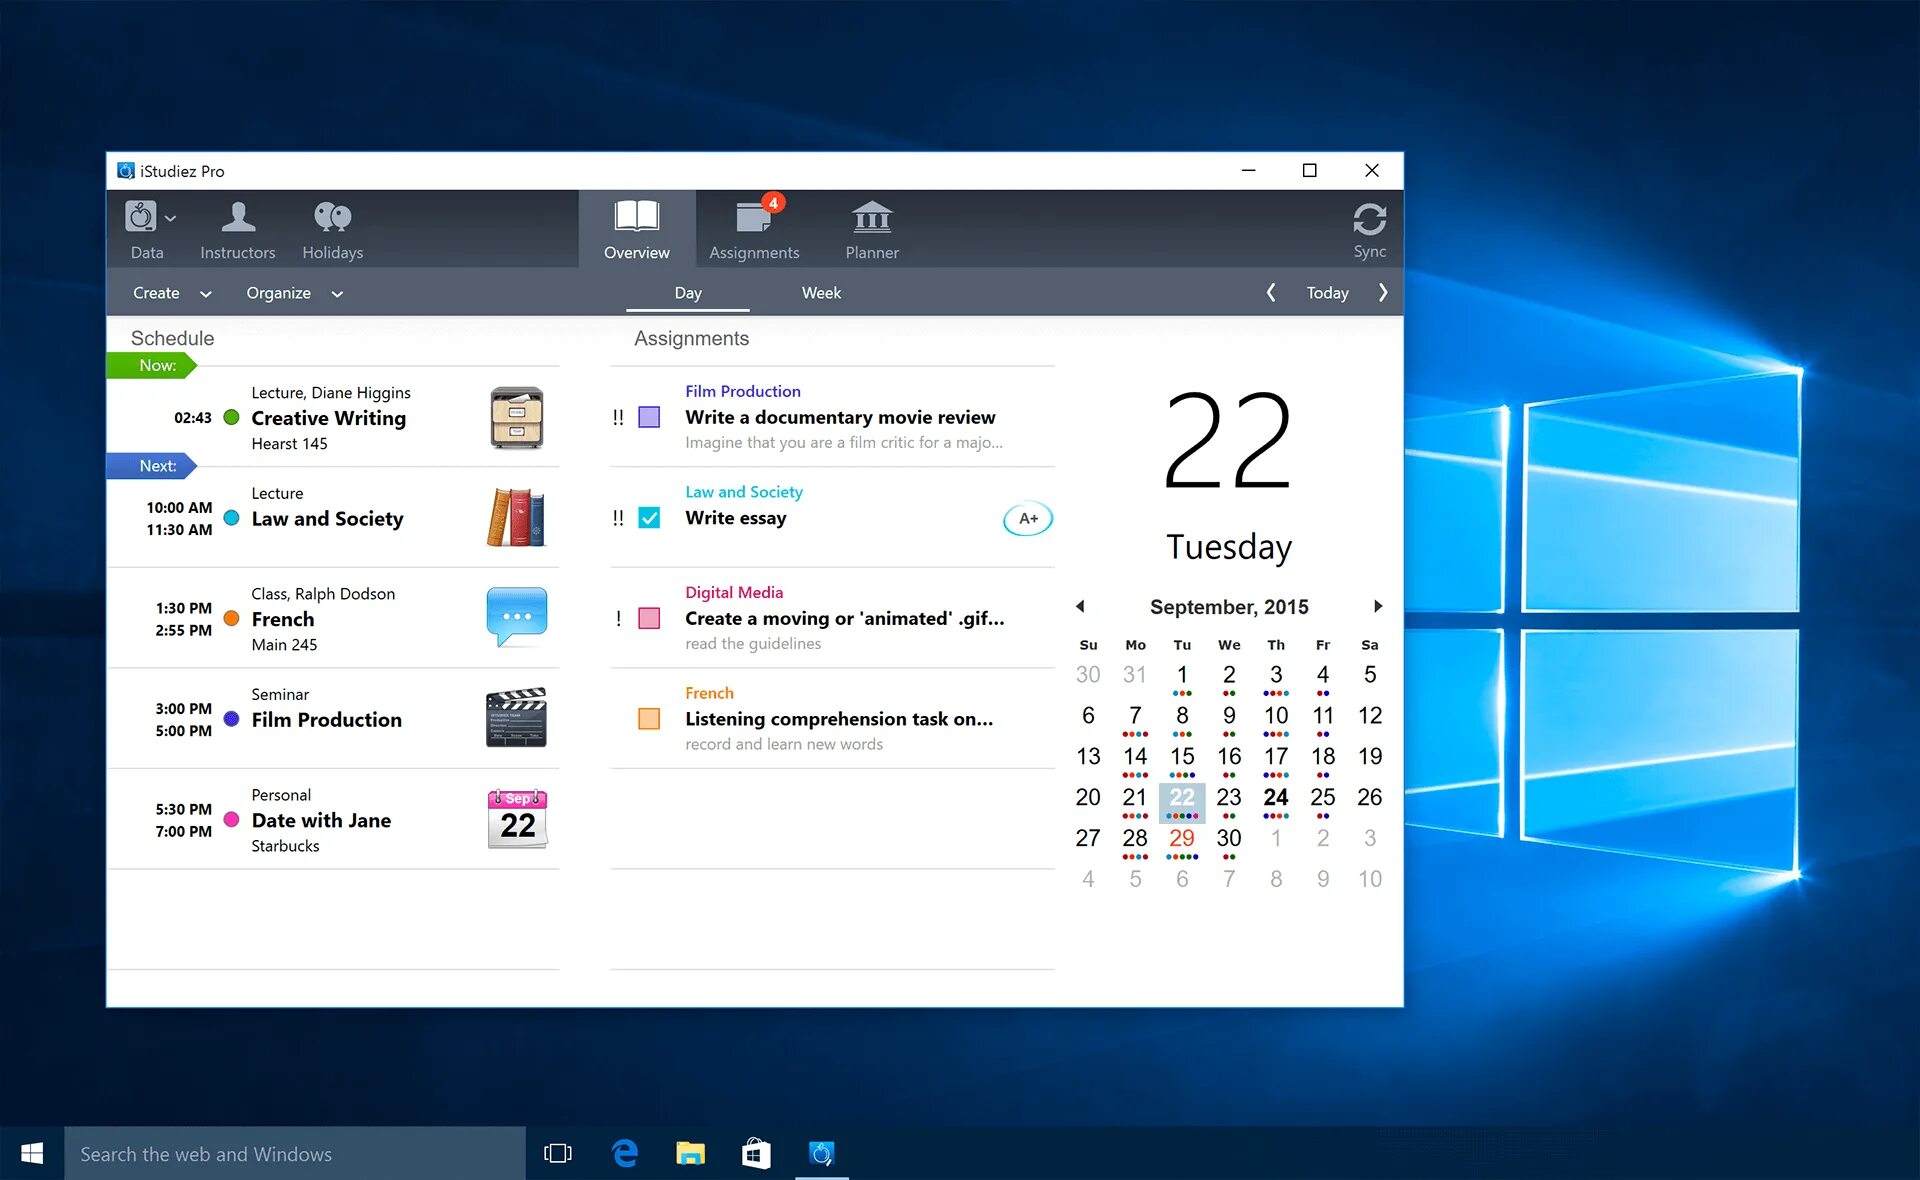Launch Microsoft Edge from the taskbar
This screenshot has width=1920, height=1180.
(625, 1153)
